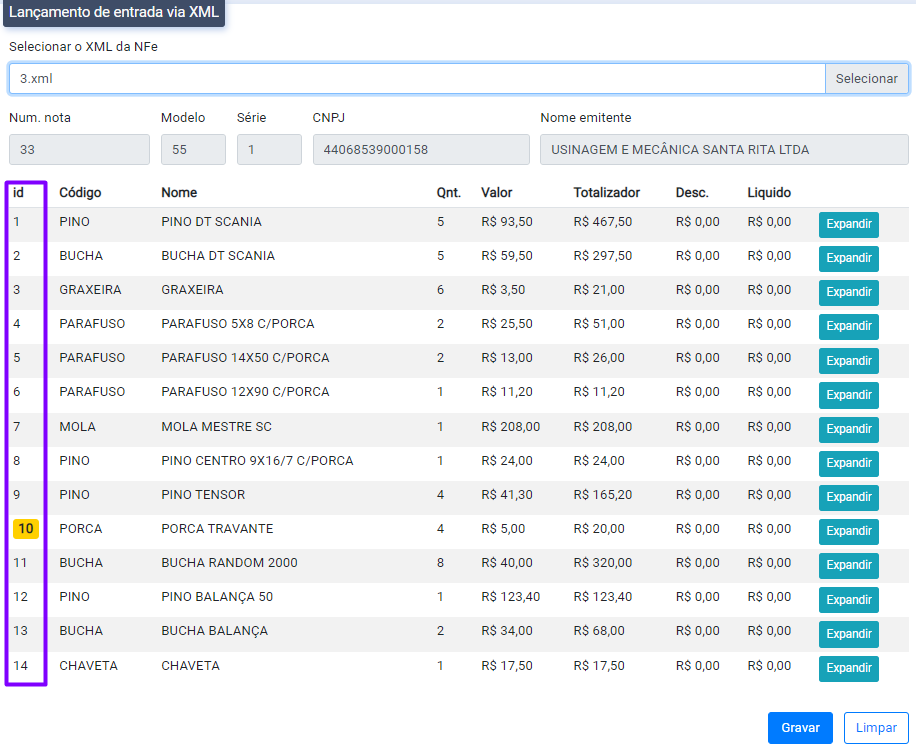Expand the PINO DT SCANIA row
Screen dimensions: 916x750
coord(848,225)
